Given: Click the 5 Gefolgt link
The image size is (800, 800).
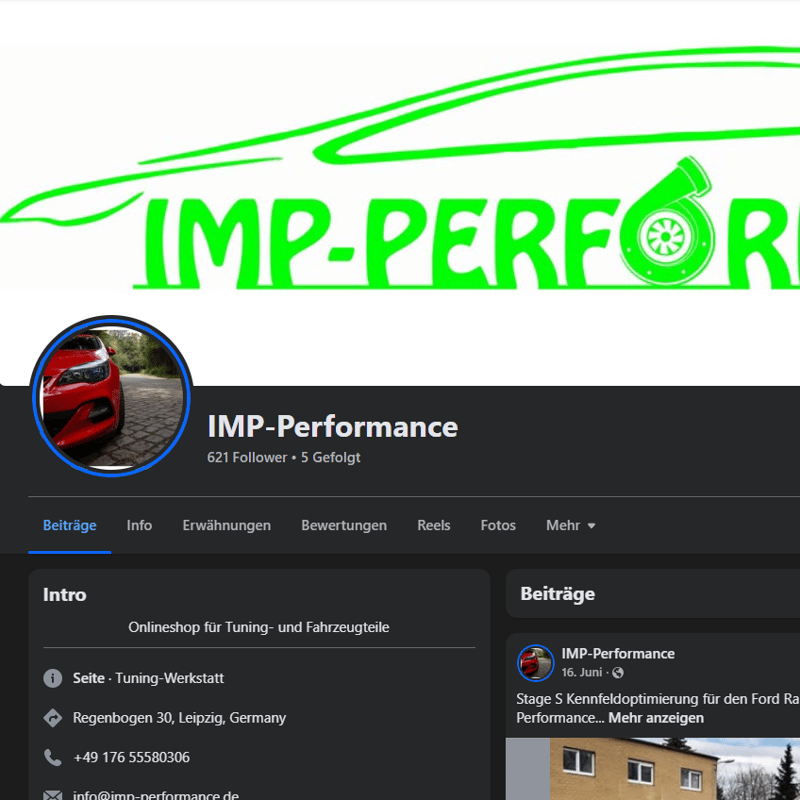Looking at the screenshot, I should click(331, 457).
